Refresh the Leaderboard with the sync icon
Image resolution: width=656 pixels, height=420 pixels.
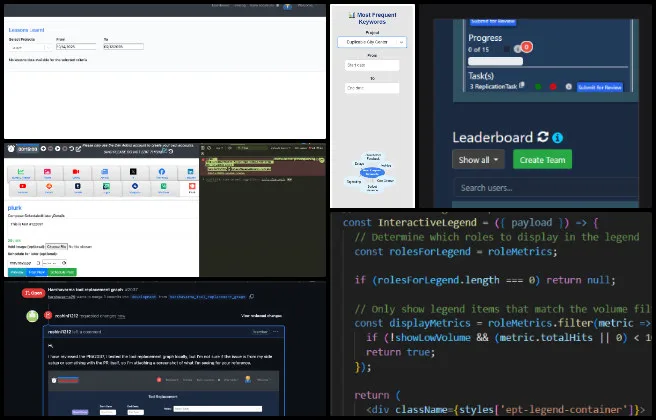click(543, 137)
